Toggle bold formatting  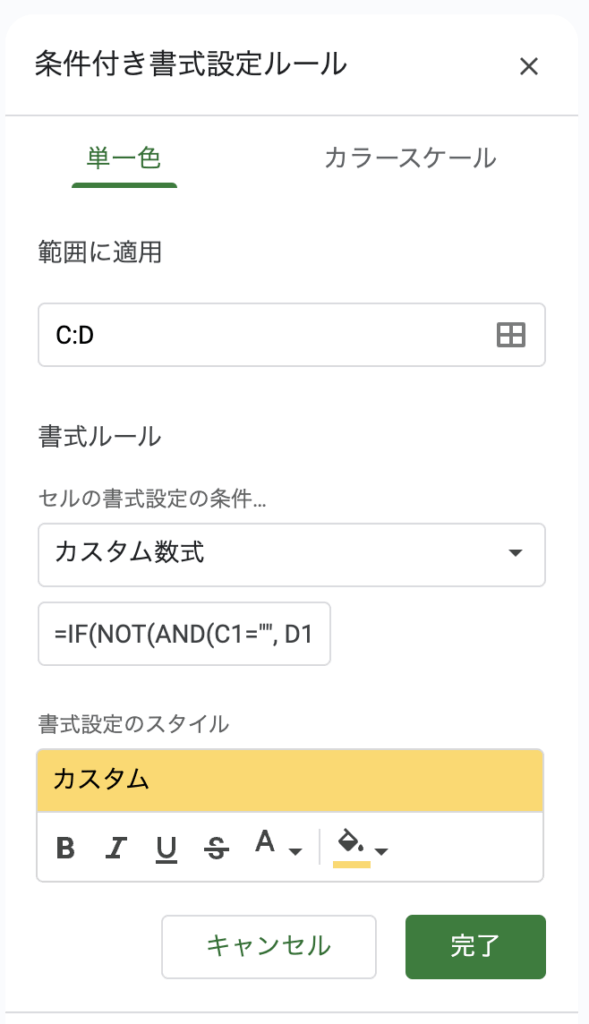click(x=65, y=848)
